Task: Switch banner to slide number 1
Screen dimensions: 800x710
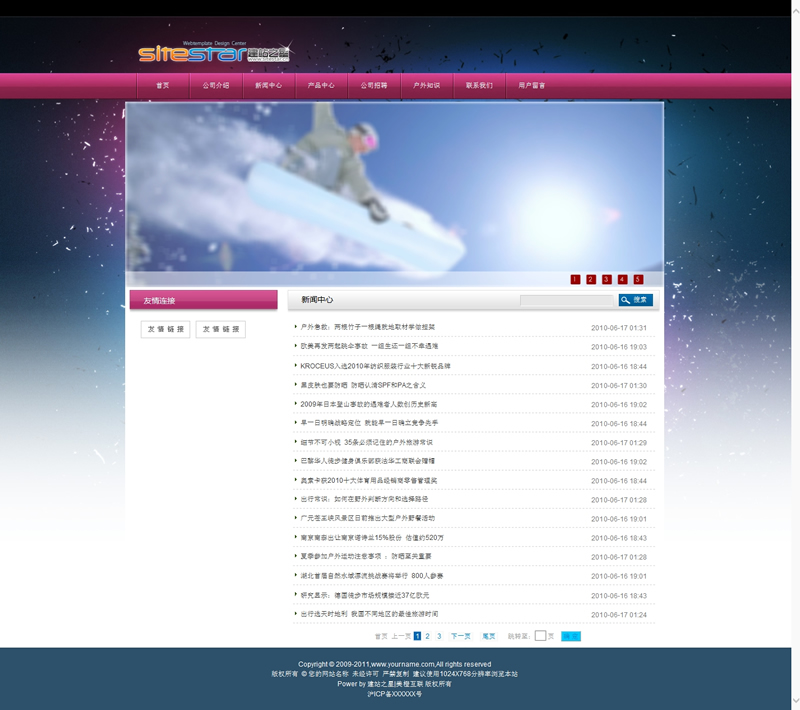Action: [x=575, y=280]
